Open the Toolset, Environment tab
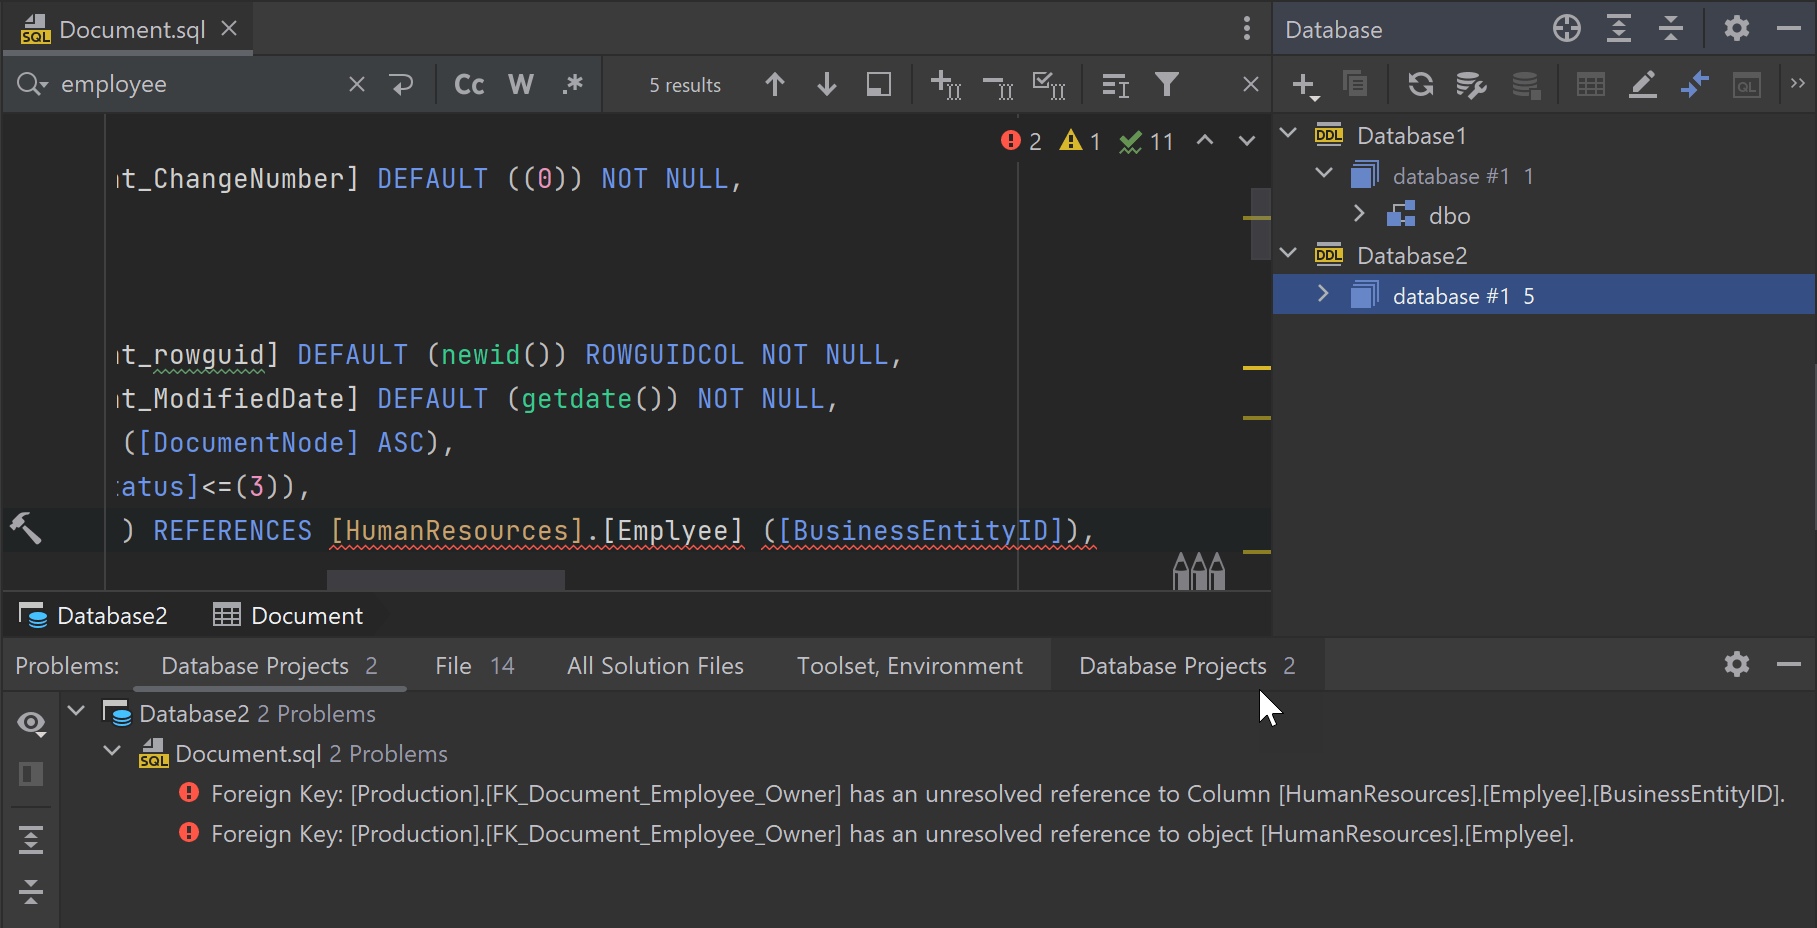Screen dimensions: 1817x928 pyautogui.click(x=909, y=666)
